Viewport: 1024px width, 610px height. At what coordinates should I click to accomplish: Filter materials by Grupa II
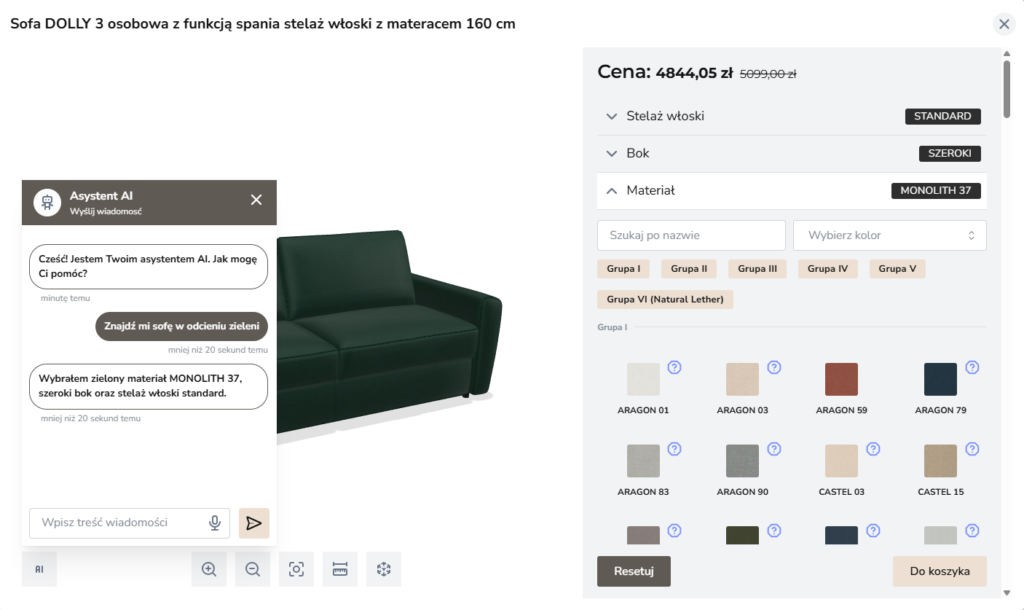(689, 269)
